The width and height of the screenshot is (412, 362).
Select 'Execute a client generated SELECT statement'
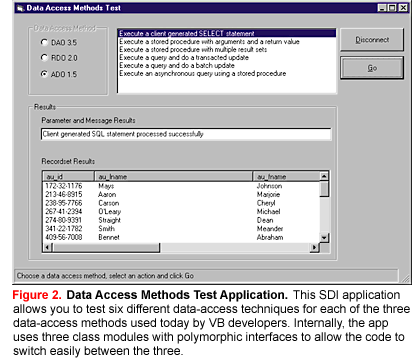coord(227,33)
